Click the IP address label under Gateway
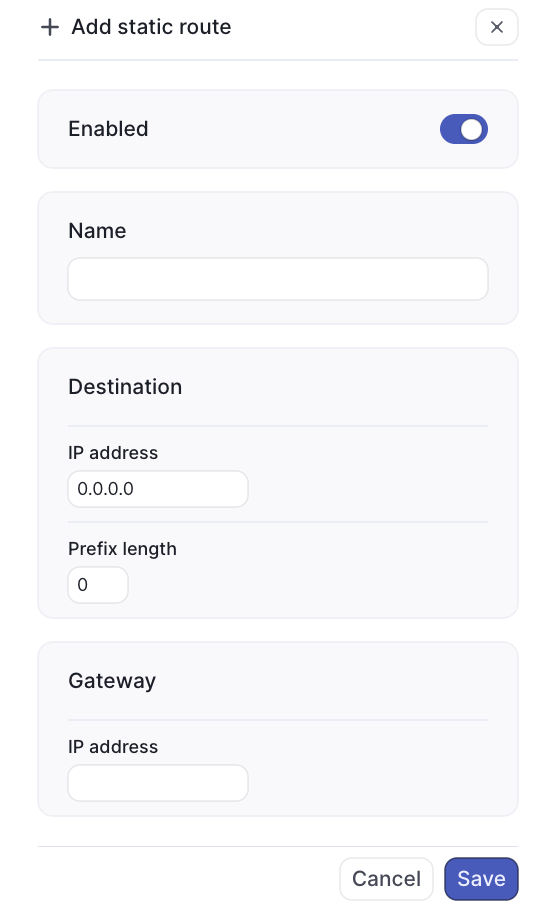This screenshot has width=560, height=924. pyautogui.click(x=113, y=747)
